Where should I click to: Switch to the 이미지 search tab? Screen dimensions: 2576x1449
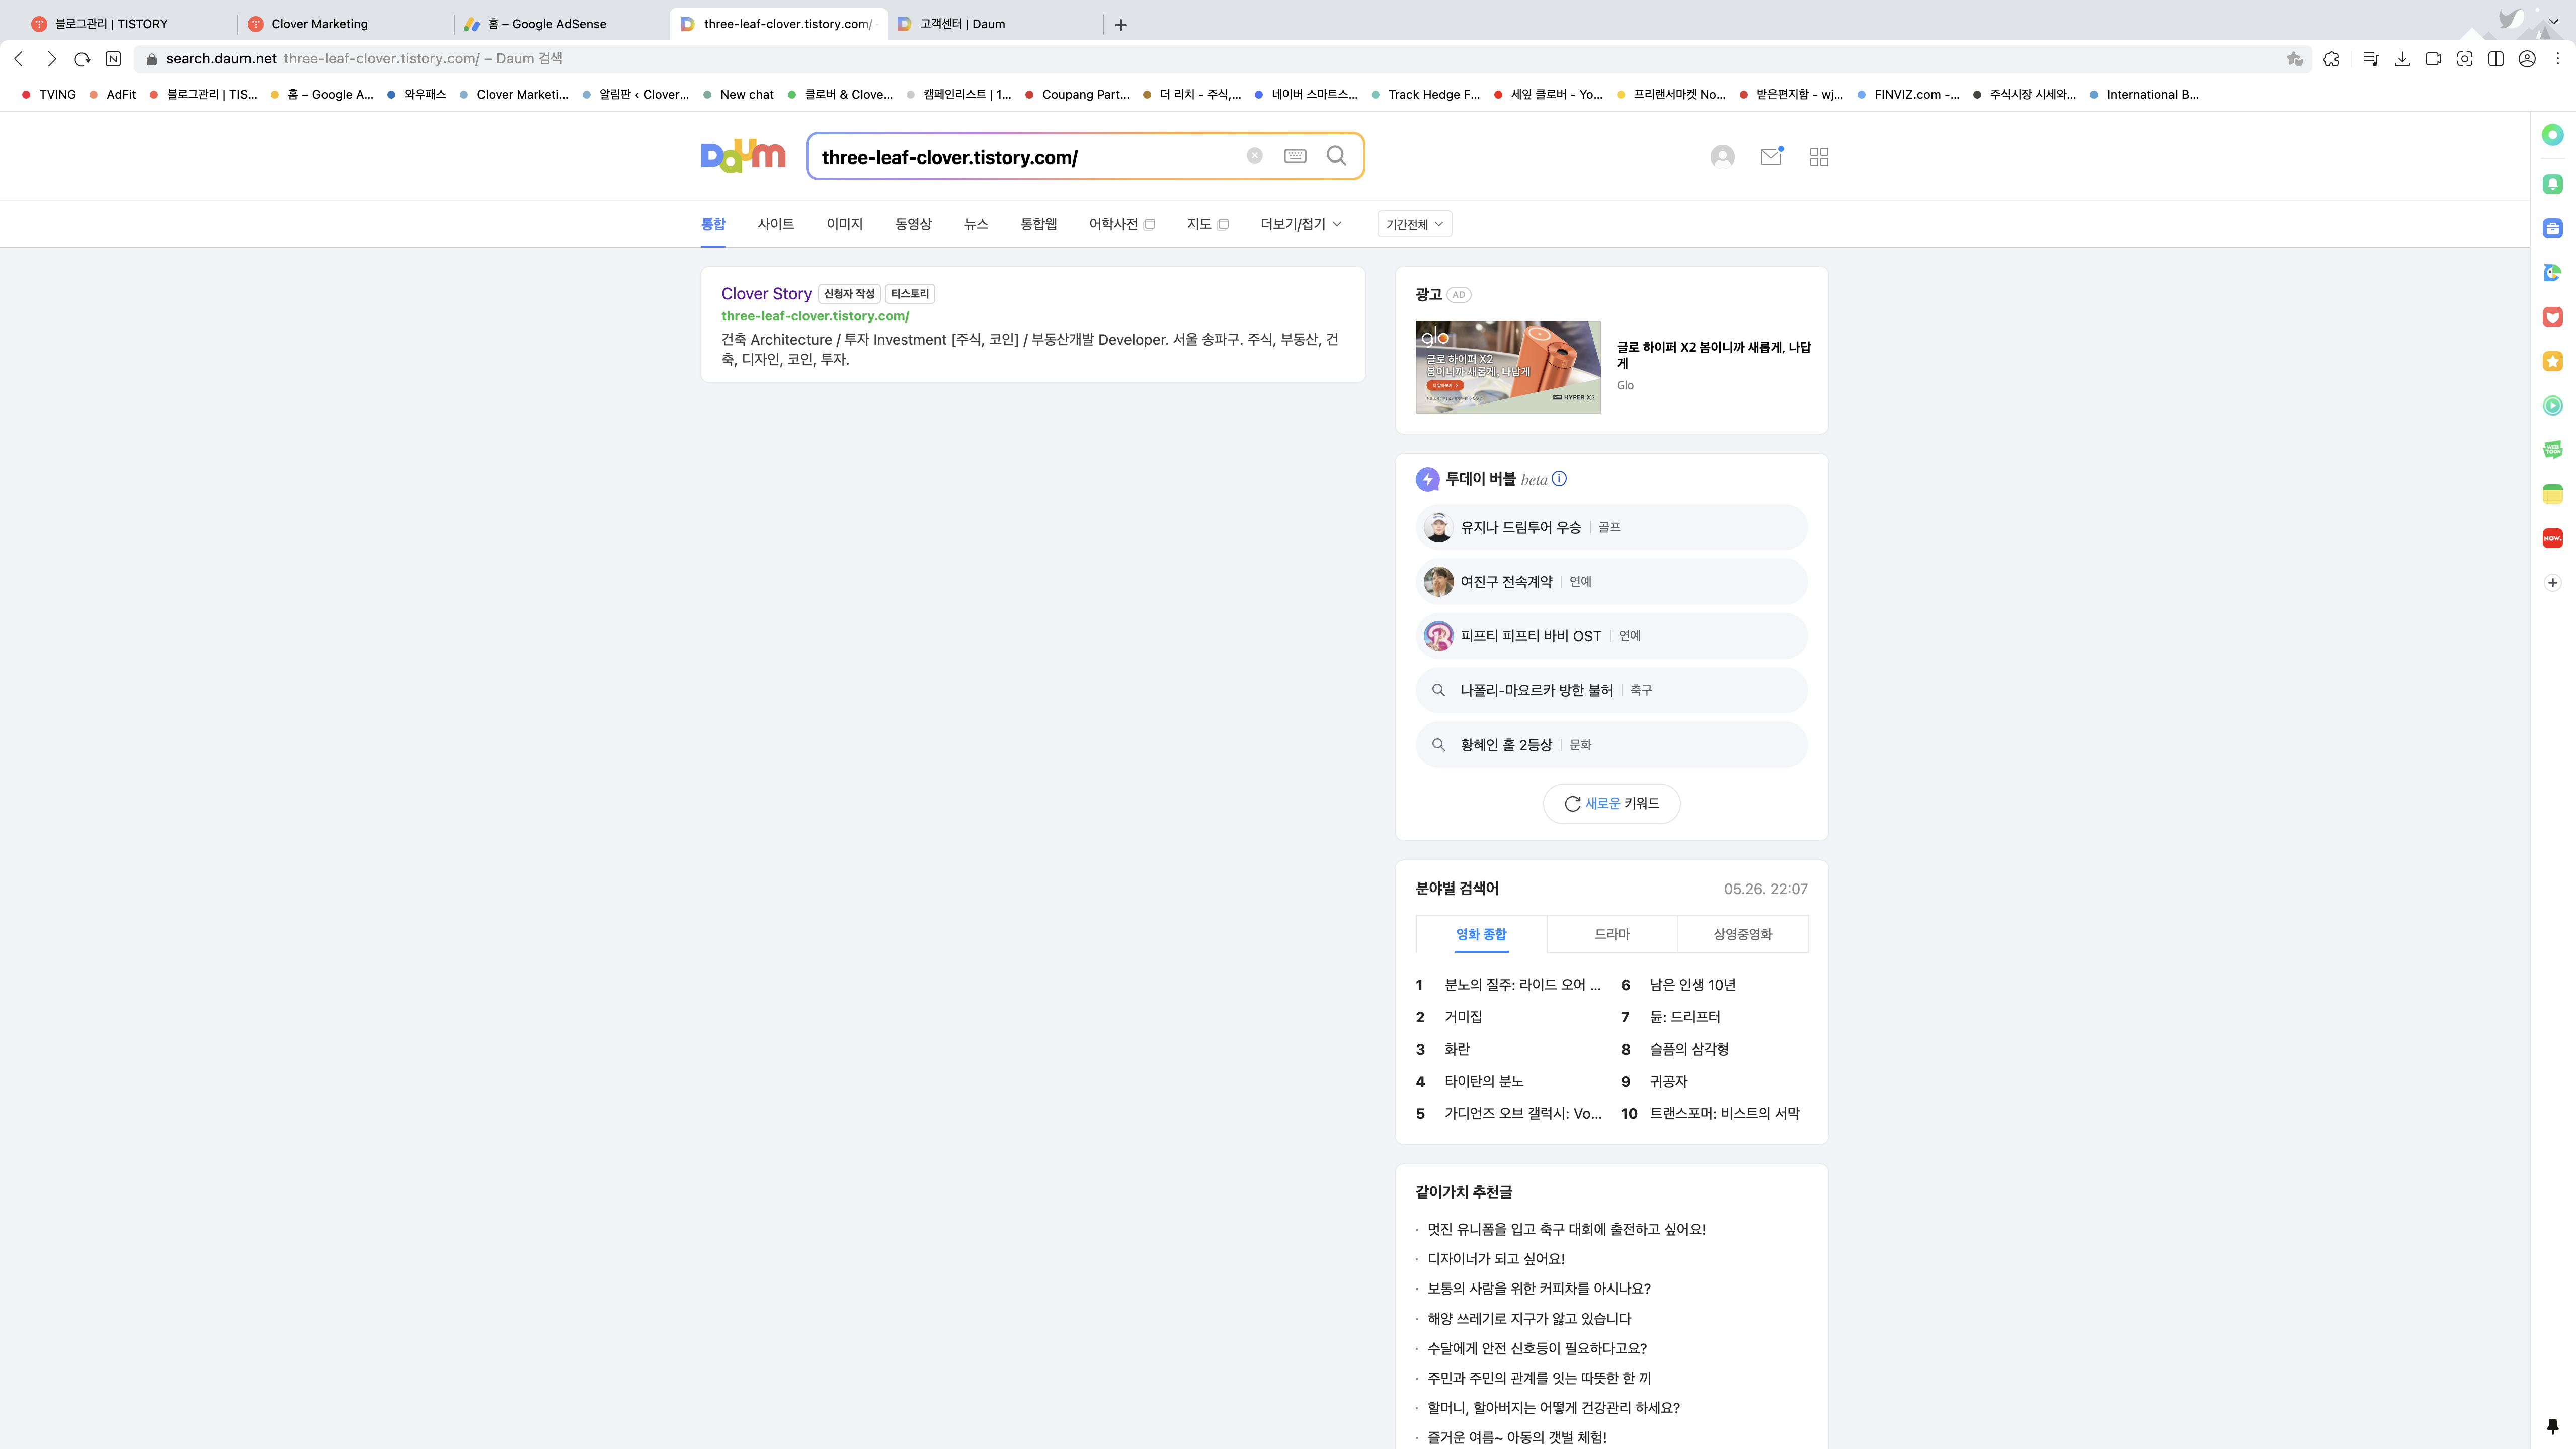pos(844,224)
